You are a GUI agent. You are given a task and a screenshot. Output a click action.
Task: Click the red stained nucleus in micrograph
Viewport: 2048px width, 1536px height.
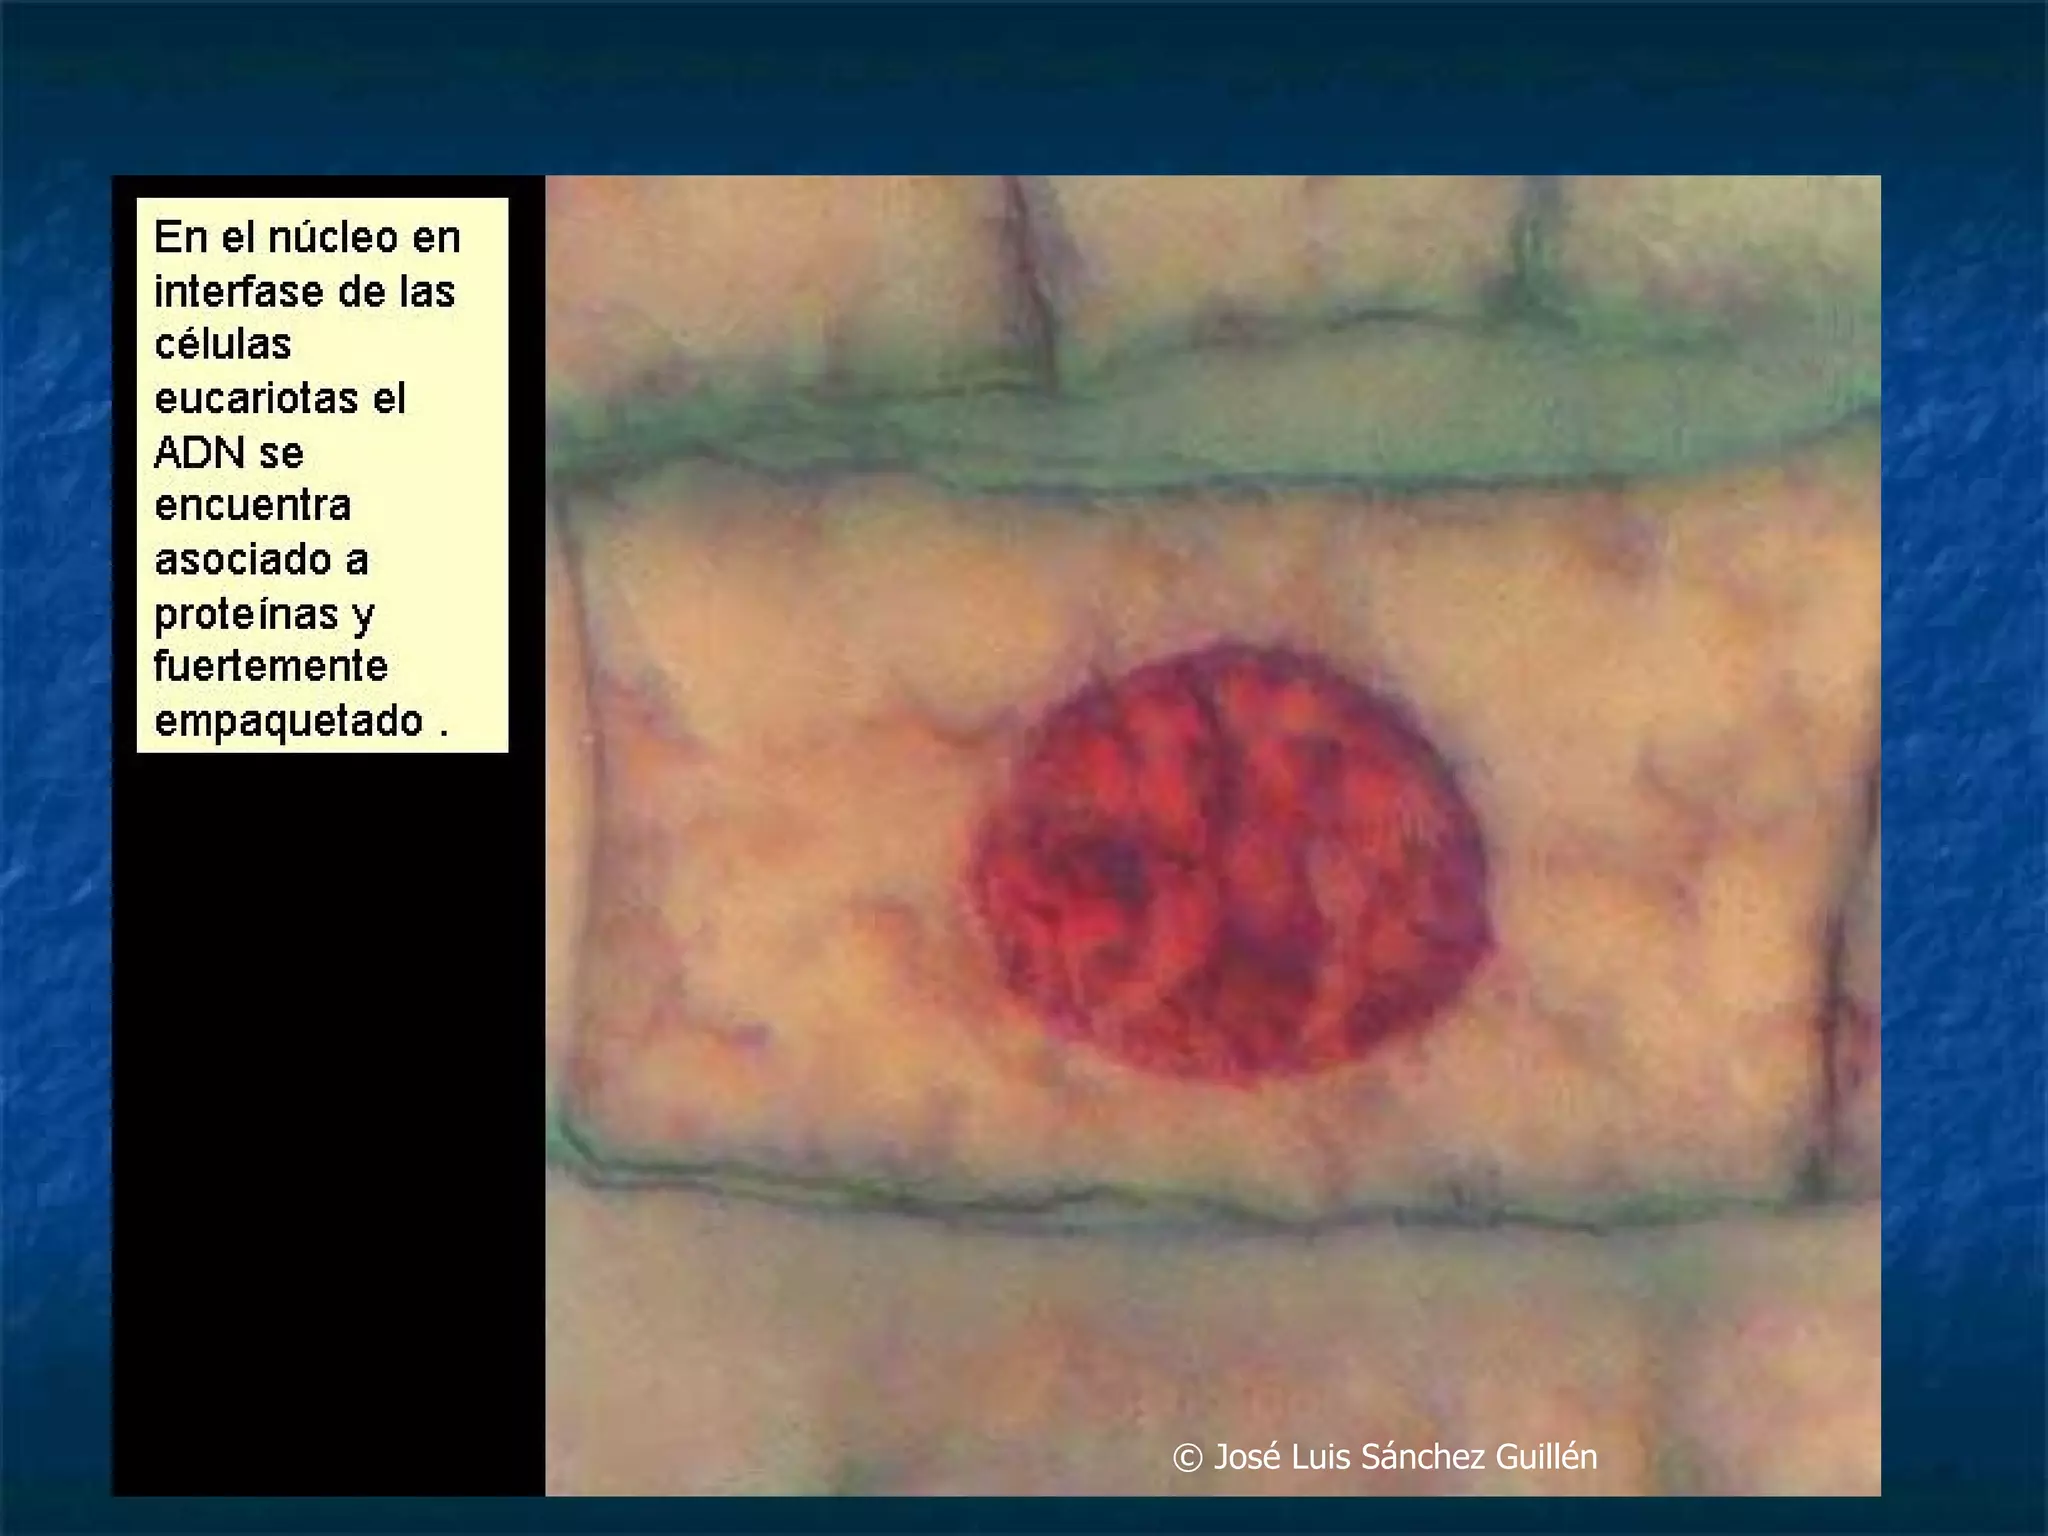click(x=1235, y=865)
